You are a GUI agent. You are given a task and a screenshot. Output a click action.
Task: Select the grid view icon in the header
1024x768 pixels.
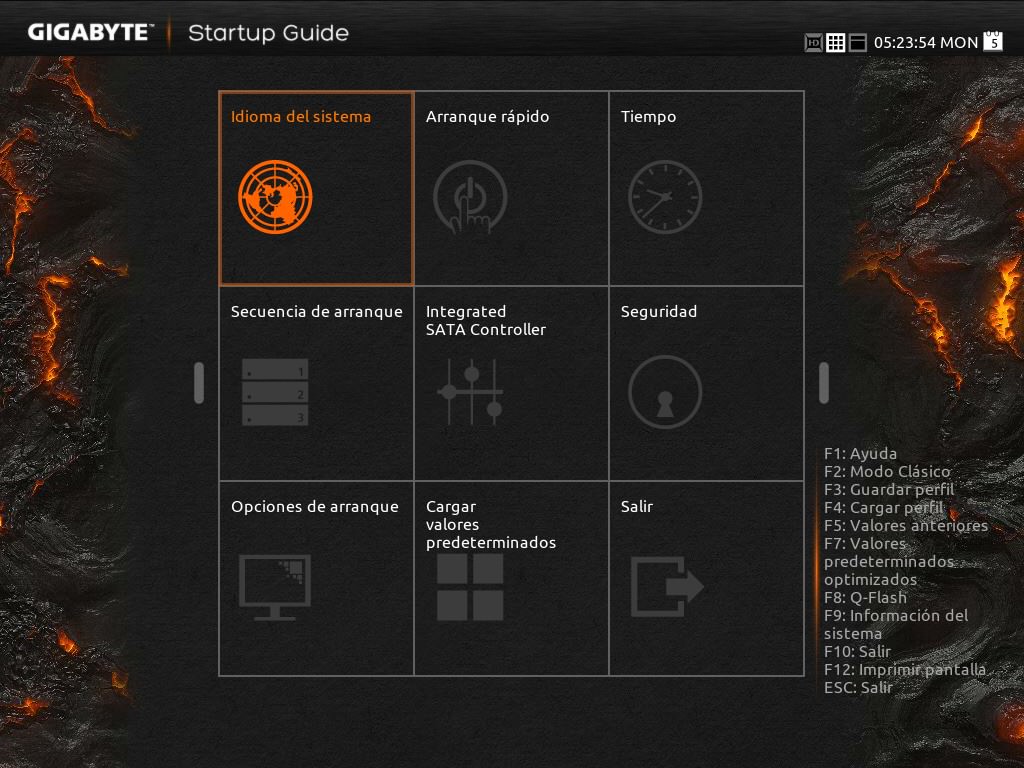pyautogui.click(x=835, y=42)
